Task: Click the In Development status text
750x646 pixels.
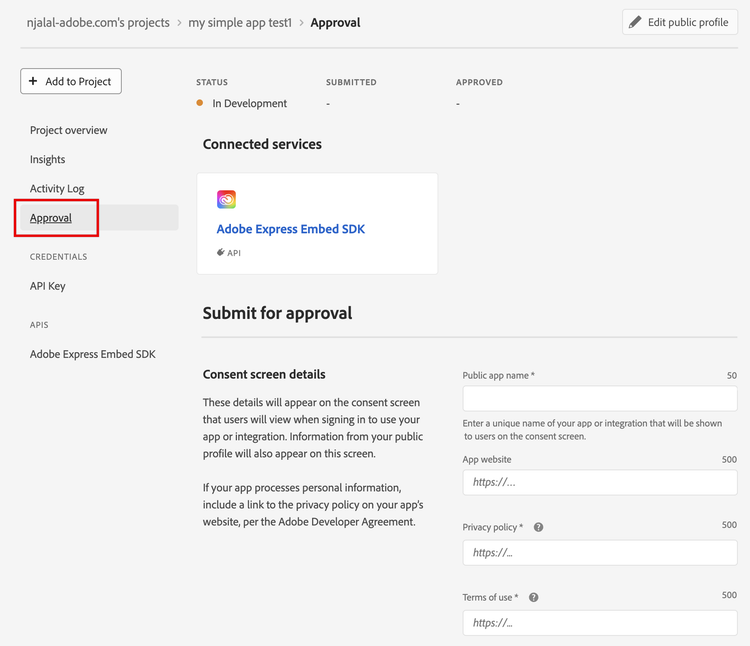Action: (x=250, y=103)
